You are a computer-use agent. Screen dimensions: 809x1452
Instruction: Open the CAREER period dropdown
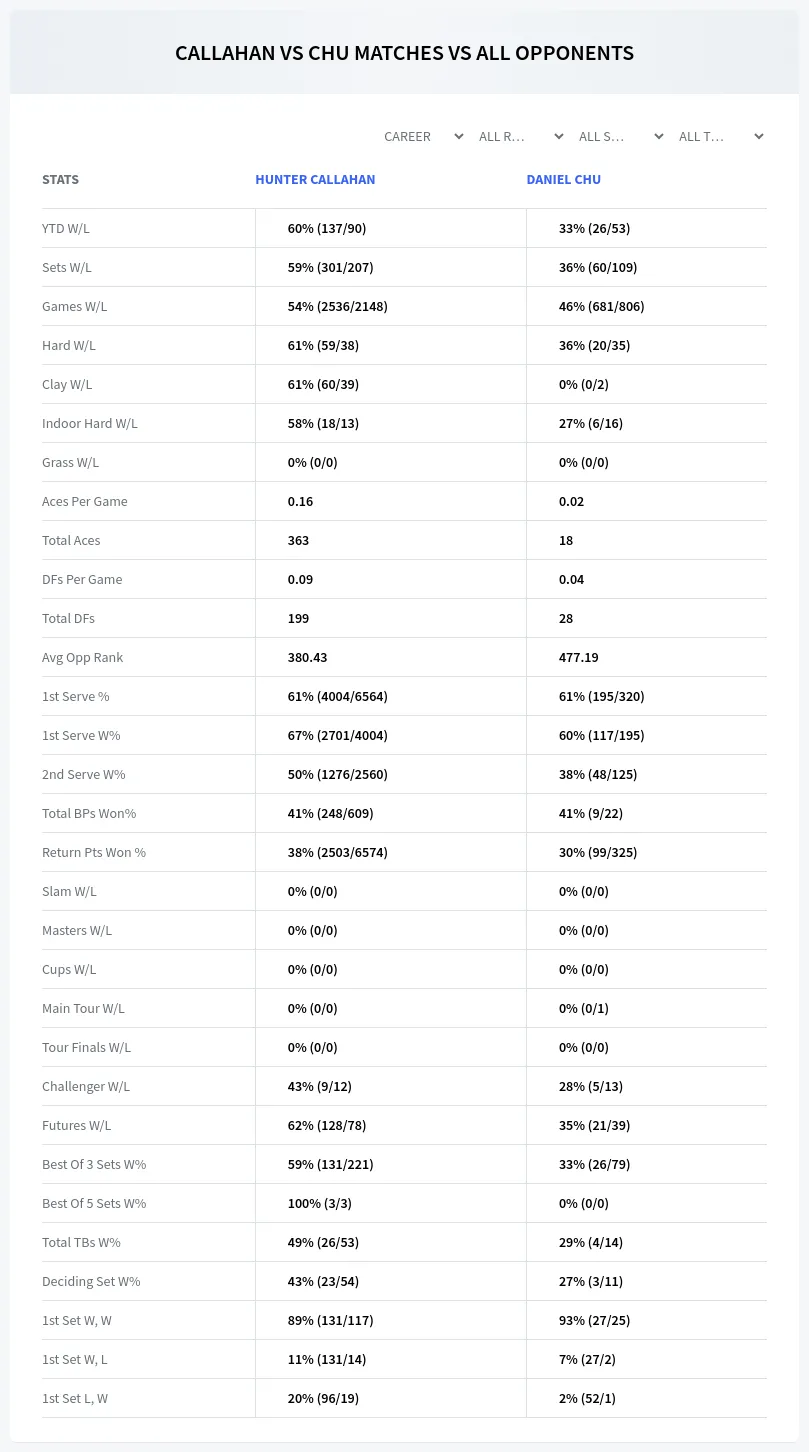423,136
